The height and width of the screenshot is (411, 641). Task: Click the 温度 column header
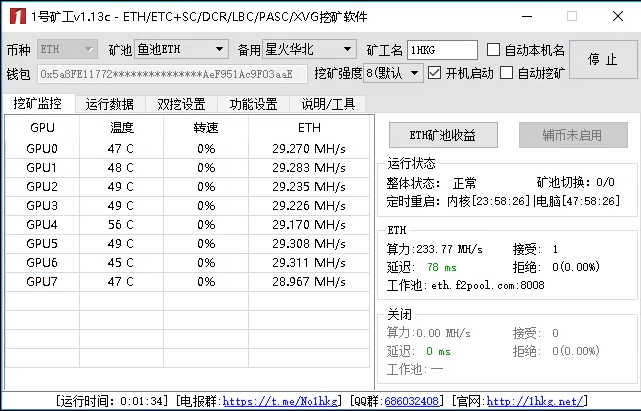[x=122, y=128]
